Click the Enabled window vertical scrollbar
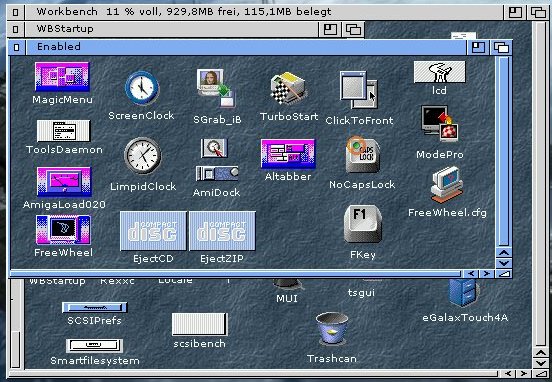The height and width of the screenshot is (382, 552). point(504,151)
